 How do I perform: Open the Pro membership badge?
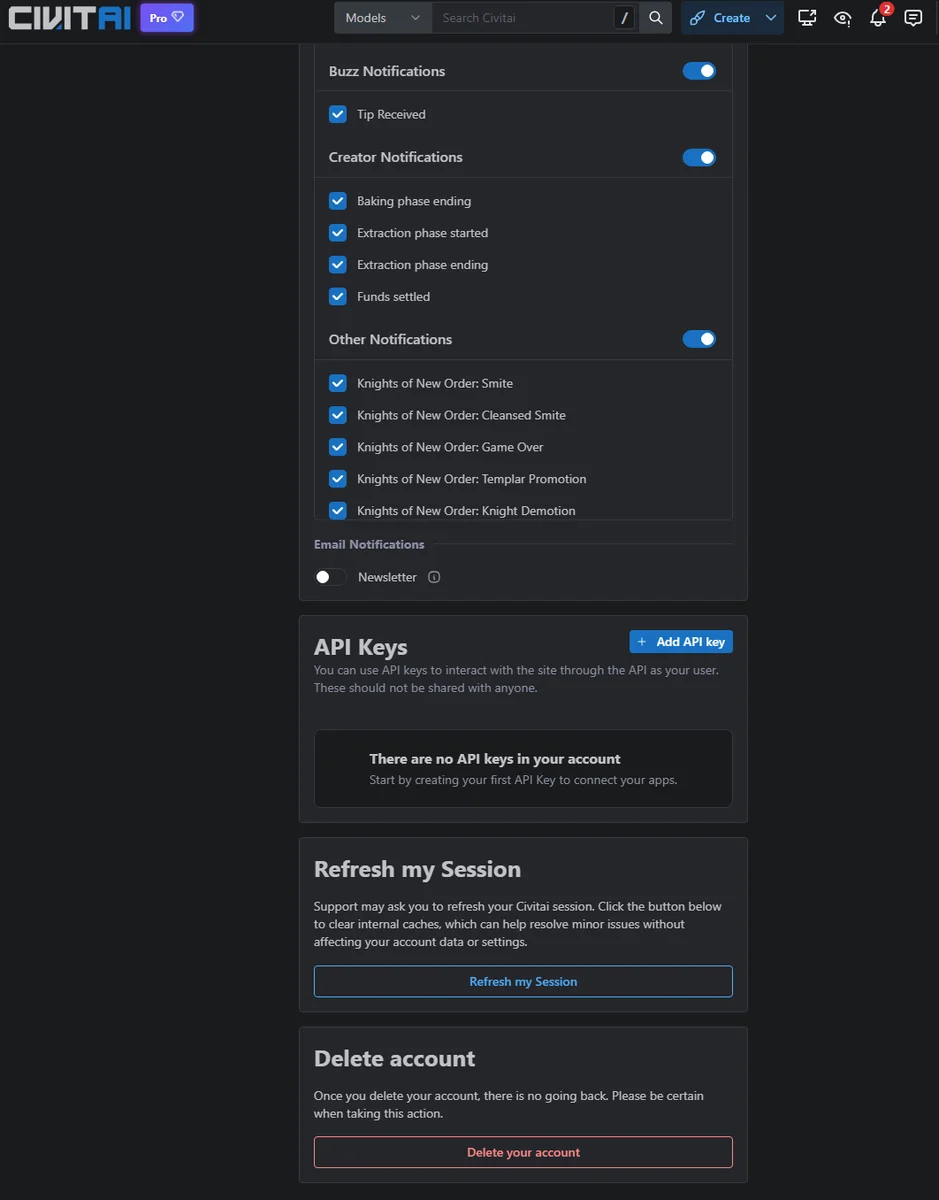coord(167,18)
